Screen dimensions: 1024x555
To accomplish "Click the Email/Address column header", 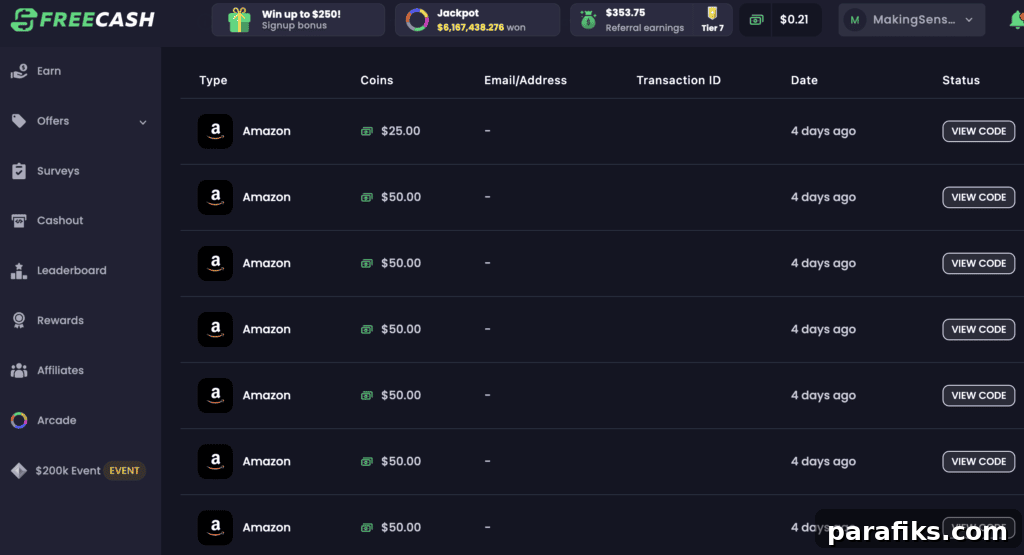I will tap(525, 80).
